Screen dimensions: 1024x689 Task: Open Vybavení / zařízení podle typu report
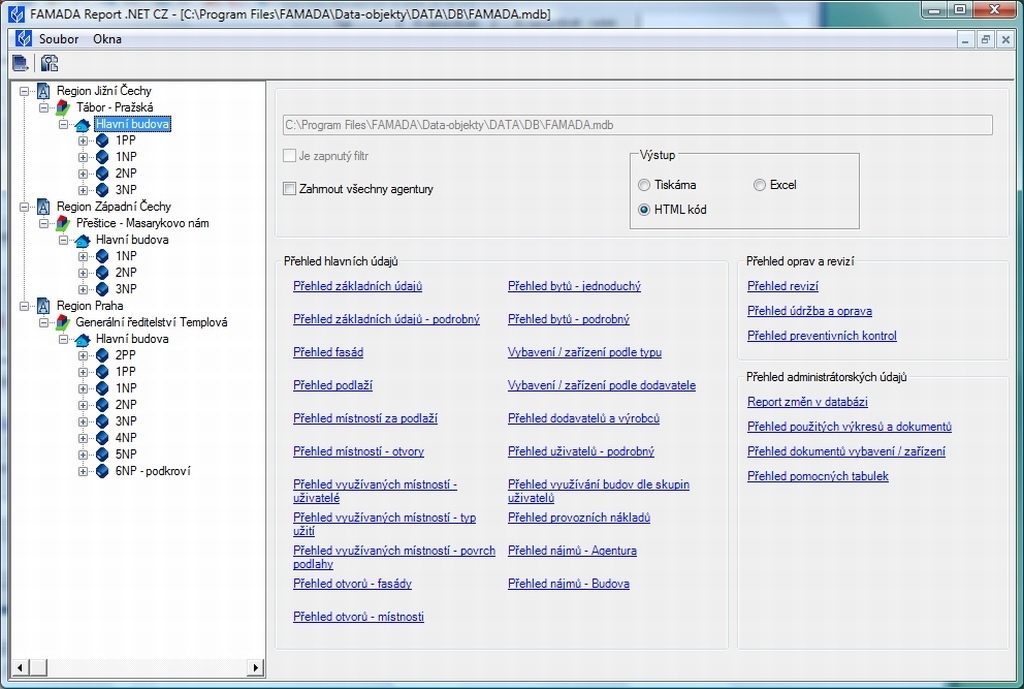[x=584, y=352]
